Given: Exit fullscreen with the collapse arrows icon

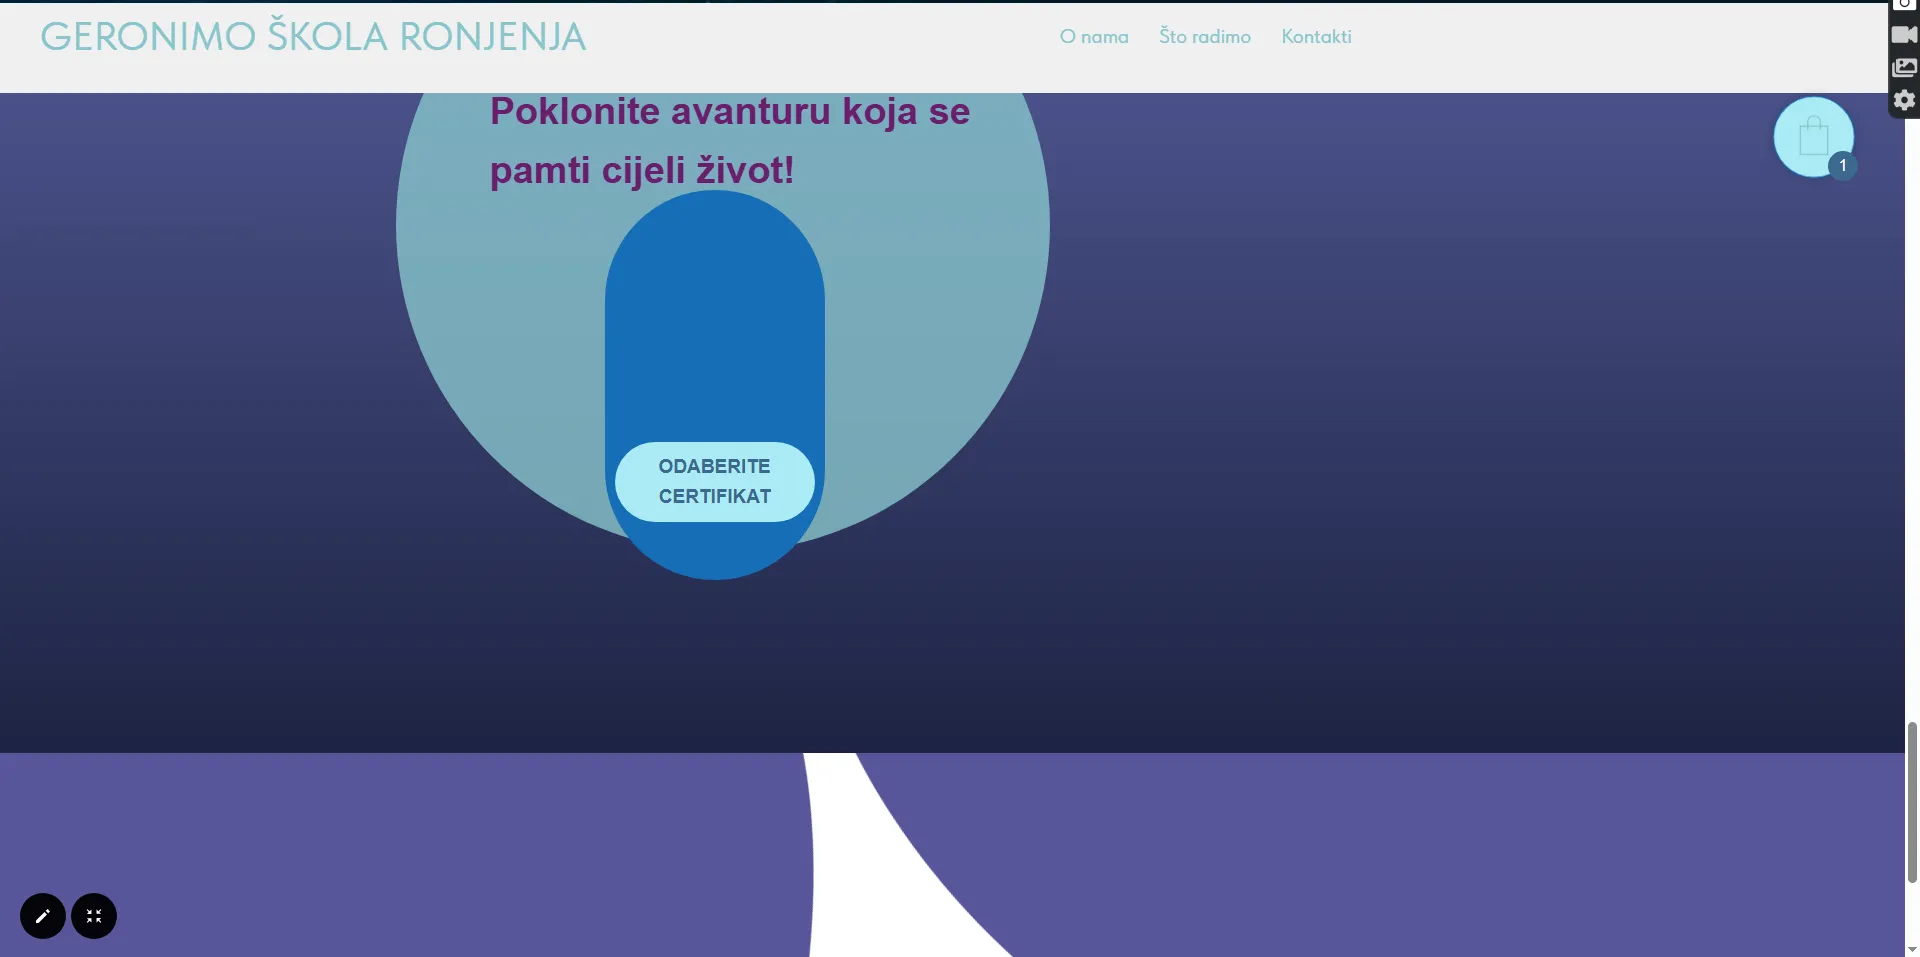Looking at the screenshot, I should pyautogui.click(x=94, y=916).
